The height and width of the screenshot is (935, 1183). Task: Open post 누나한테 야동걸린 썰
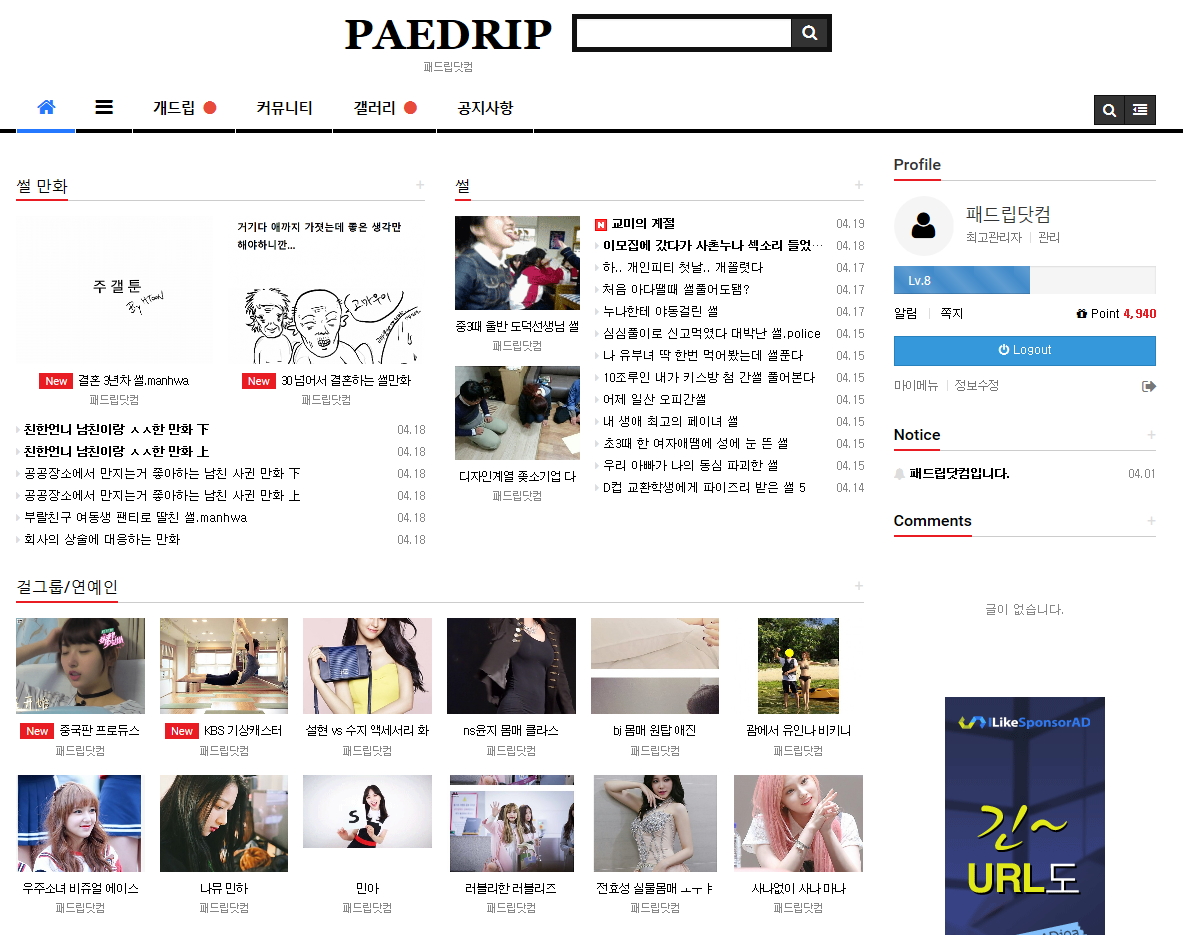point(660,312)
